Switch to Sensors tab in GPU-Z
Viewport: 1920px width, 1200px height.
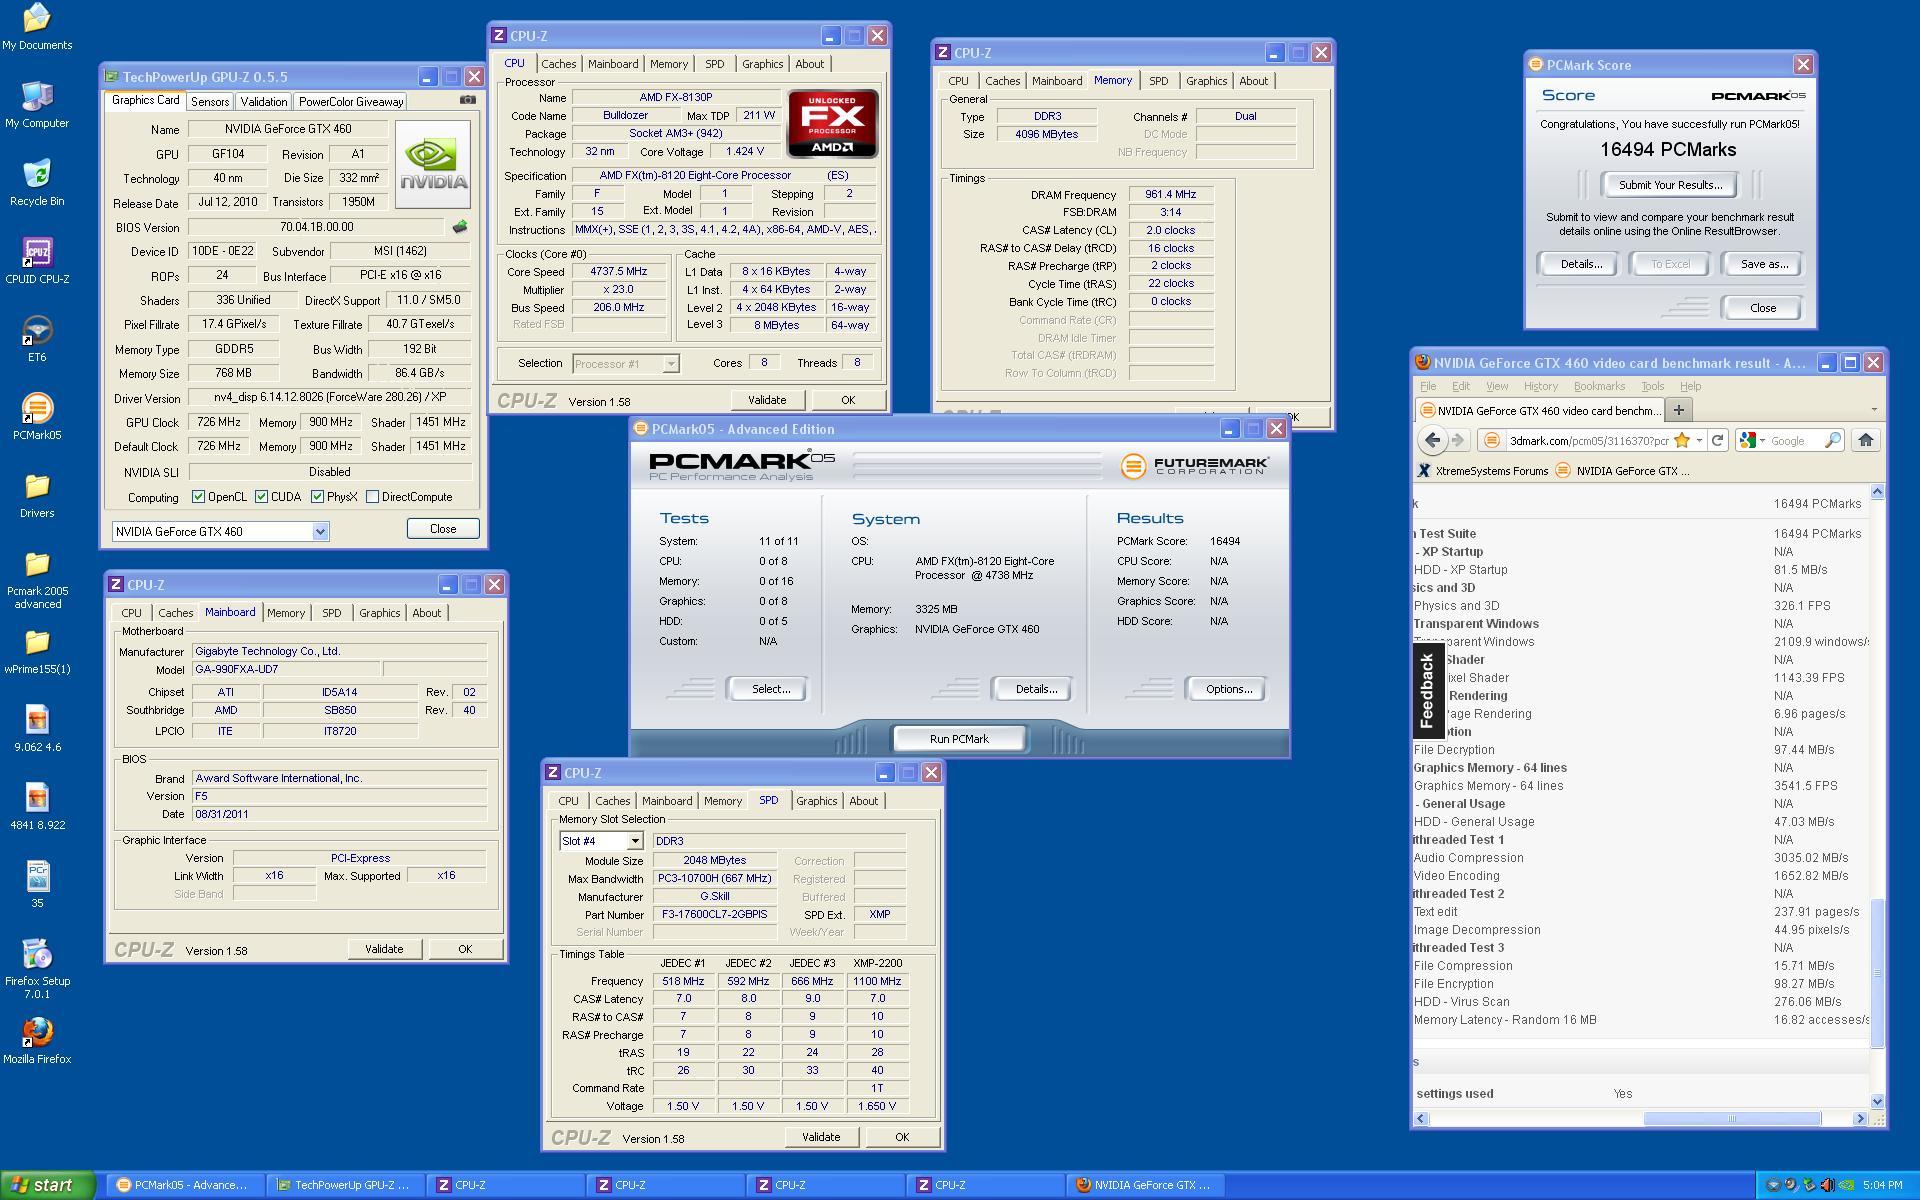[x=210, y=101]
